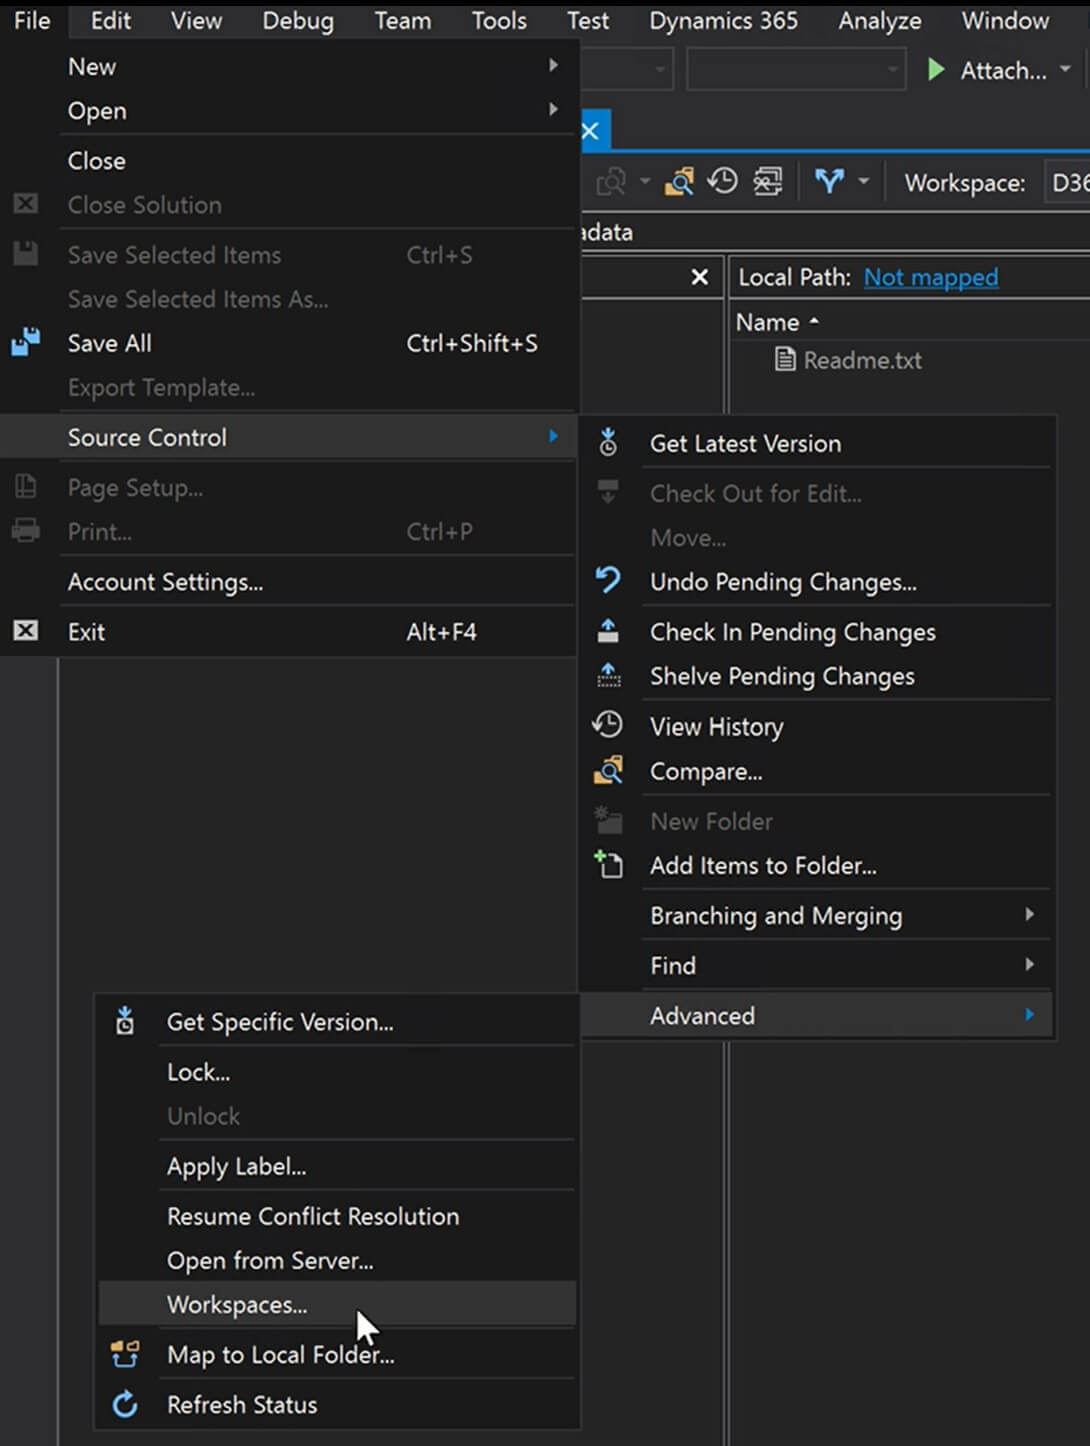Click the Refresh Status icon
The image size is (1090, 1446).
point(125,1404)
